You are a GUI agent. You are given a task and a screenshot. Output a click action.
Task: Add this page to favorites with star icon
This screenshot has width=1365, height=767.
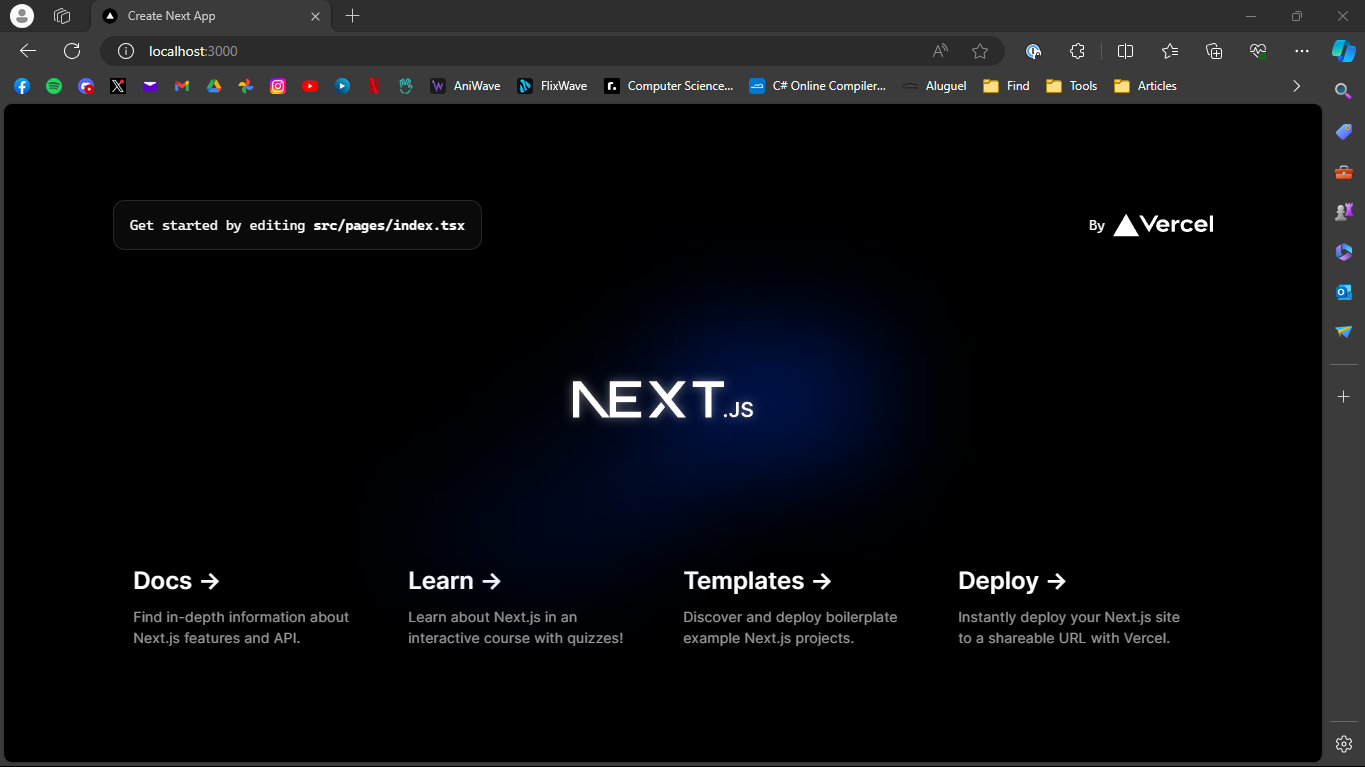[x=980, y=51]
